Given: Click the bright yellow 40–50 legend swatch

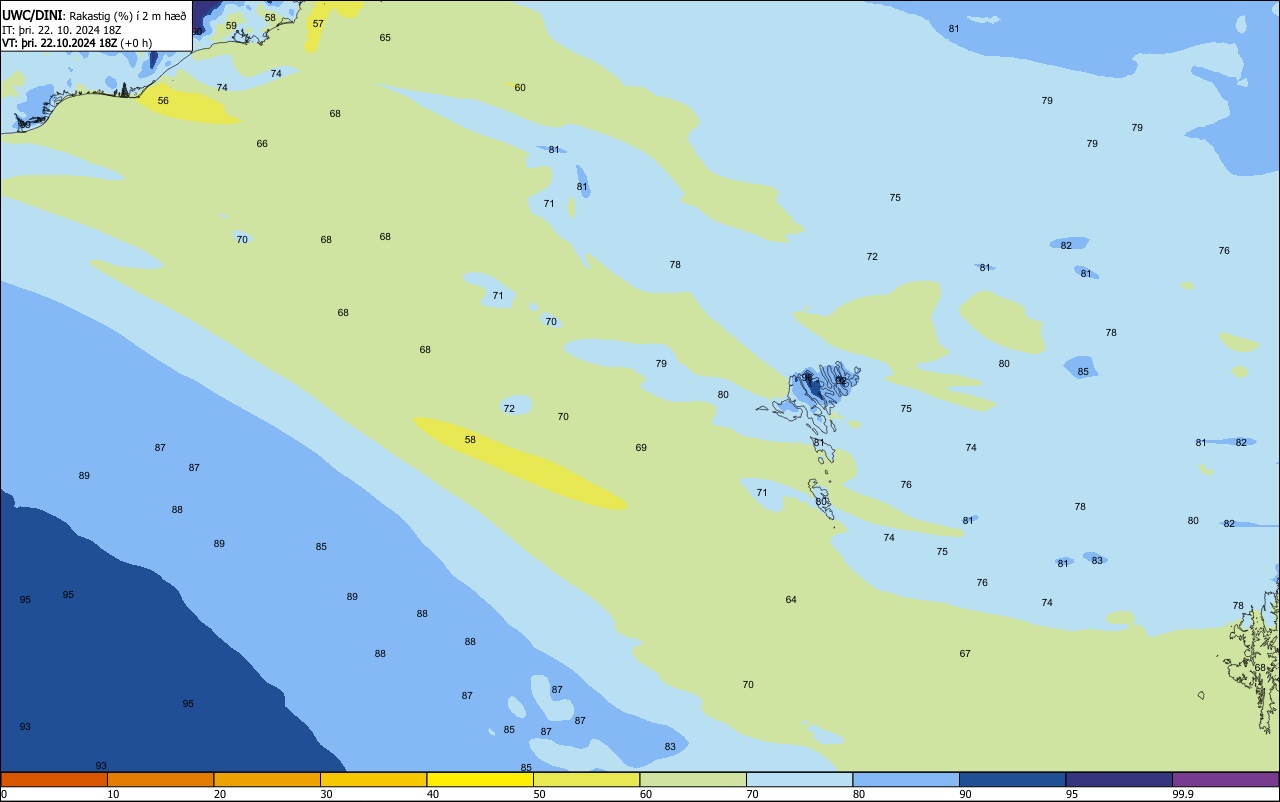Looking at the screenshot, I should click(x=480, y=779).
